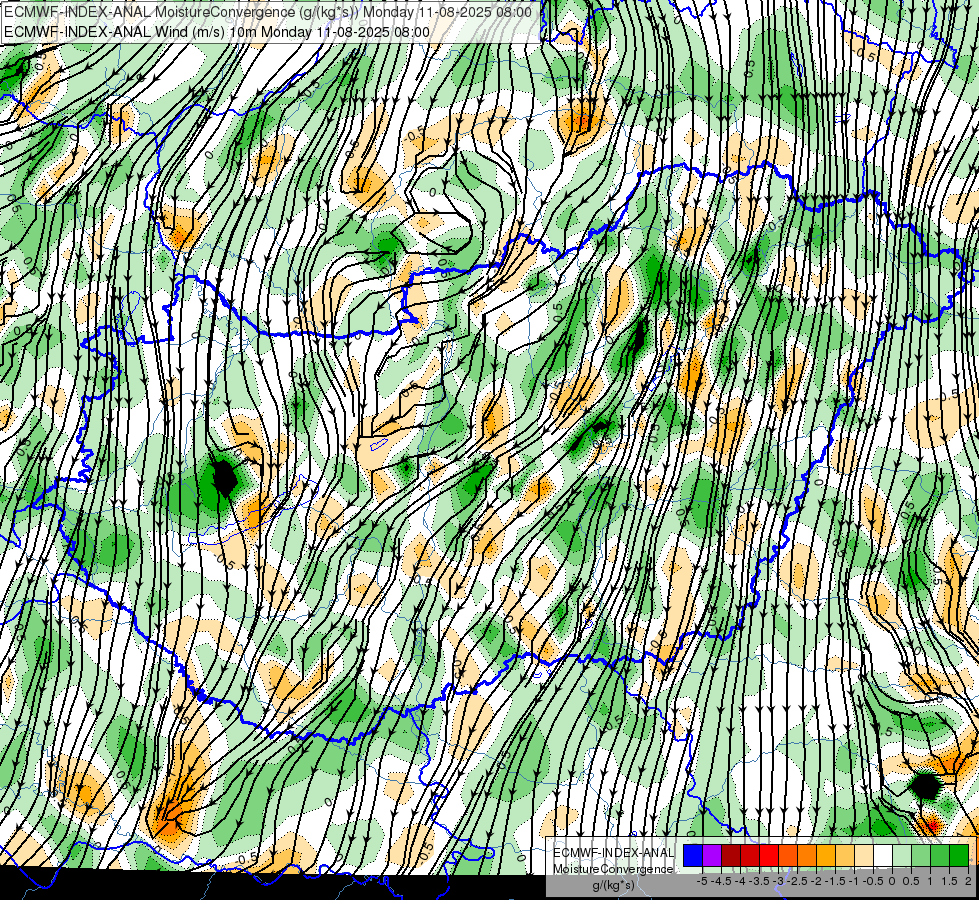The height and width of the screenshot is (900, 979).
Task: Select MoistureConvergence label in the legend box
Action: pos(613,869)
